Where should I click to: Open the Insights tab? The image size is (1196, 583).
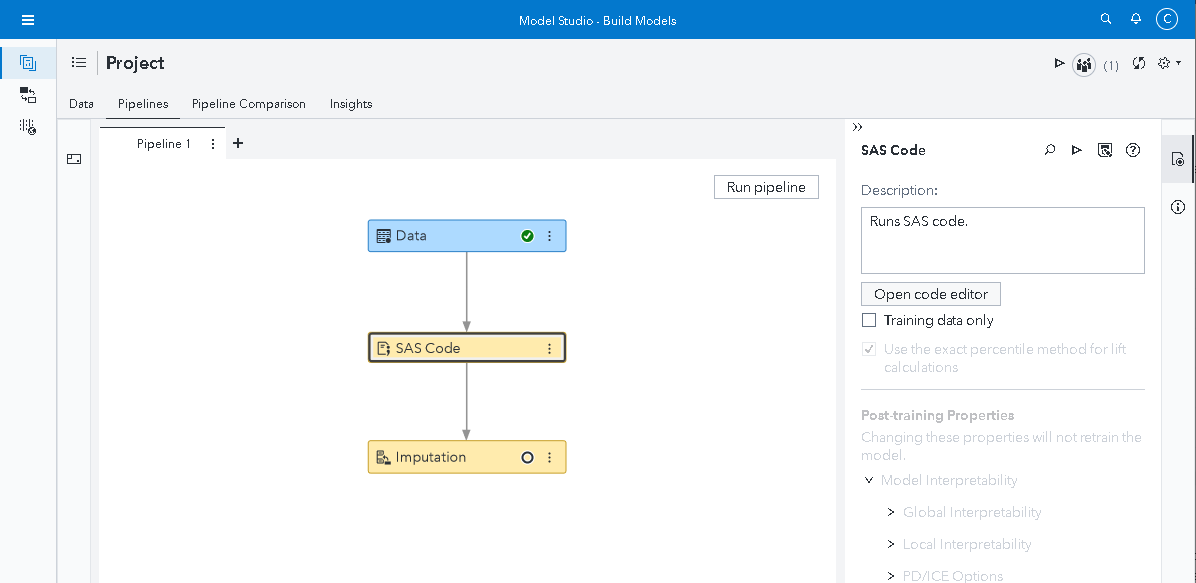click(351, 104)
